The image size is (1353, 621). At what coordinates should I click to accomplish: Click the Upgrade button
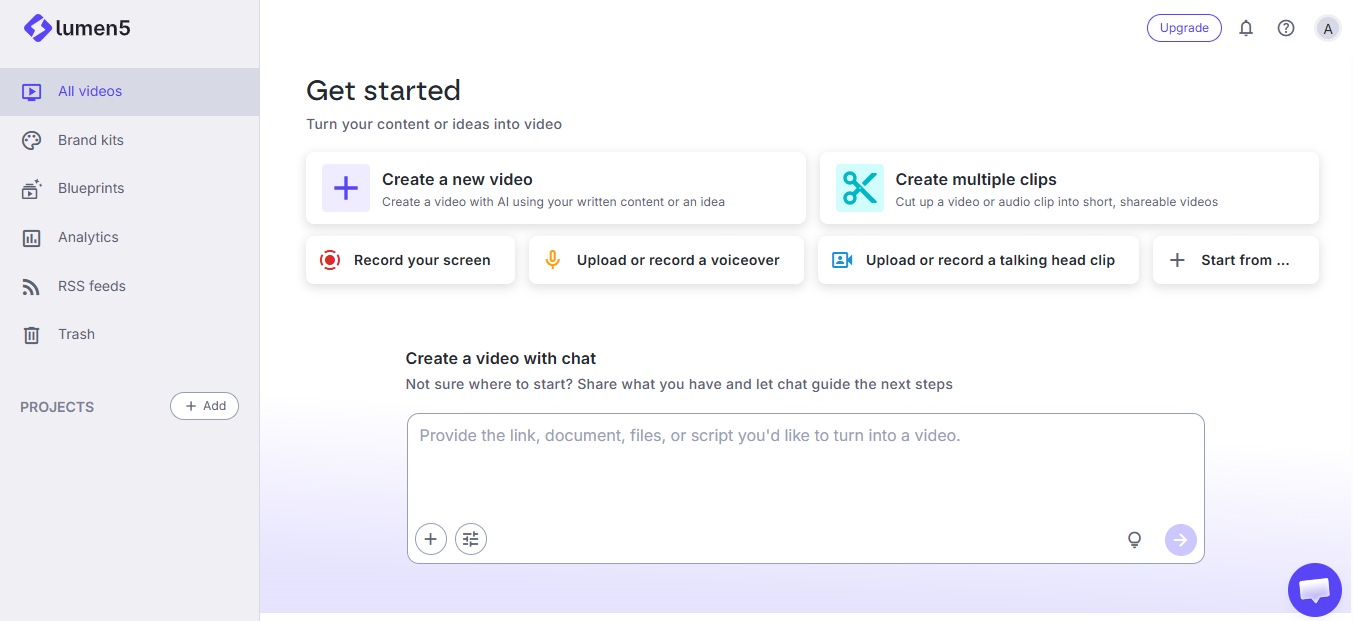(1184, 28)
